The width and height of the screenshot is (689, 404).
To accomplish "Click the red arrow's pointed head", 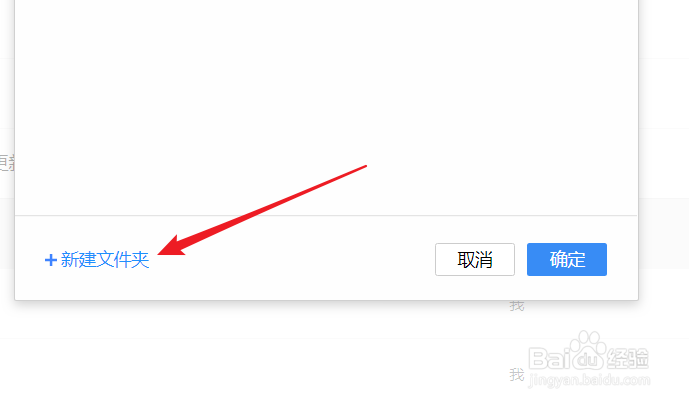I will (170, 247).
